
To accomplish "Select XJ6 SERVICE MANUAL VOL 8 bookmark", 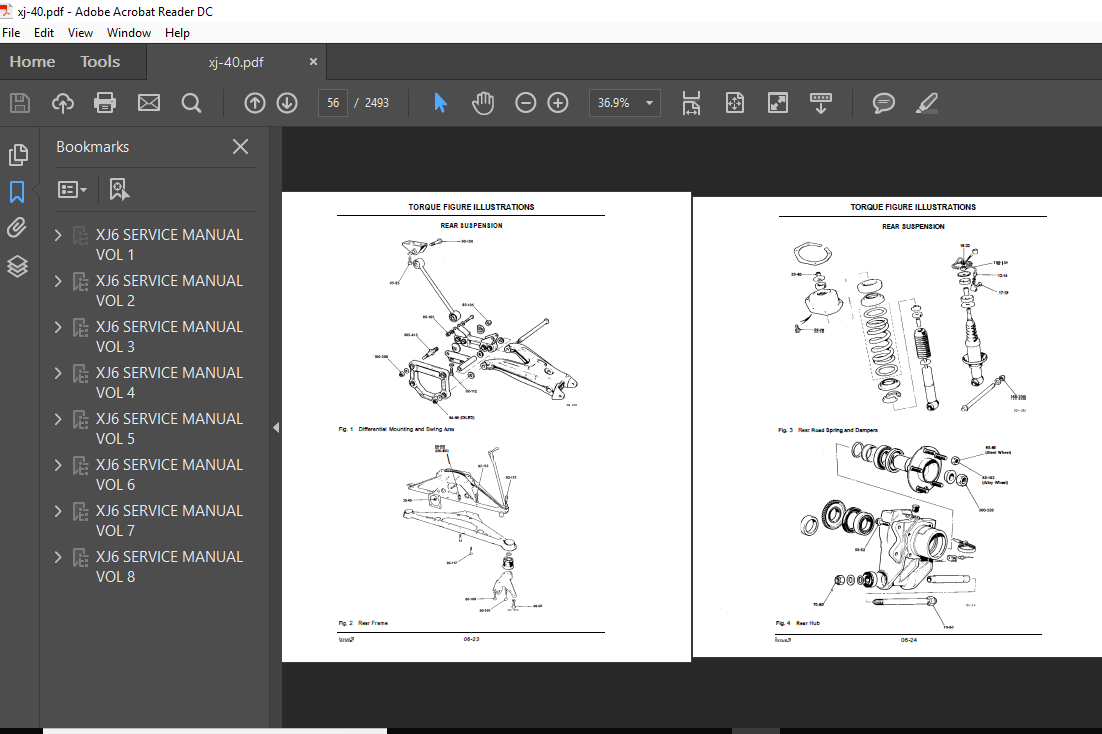I will [168, 566].
